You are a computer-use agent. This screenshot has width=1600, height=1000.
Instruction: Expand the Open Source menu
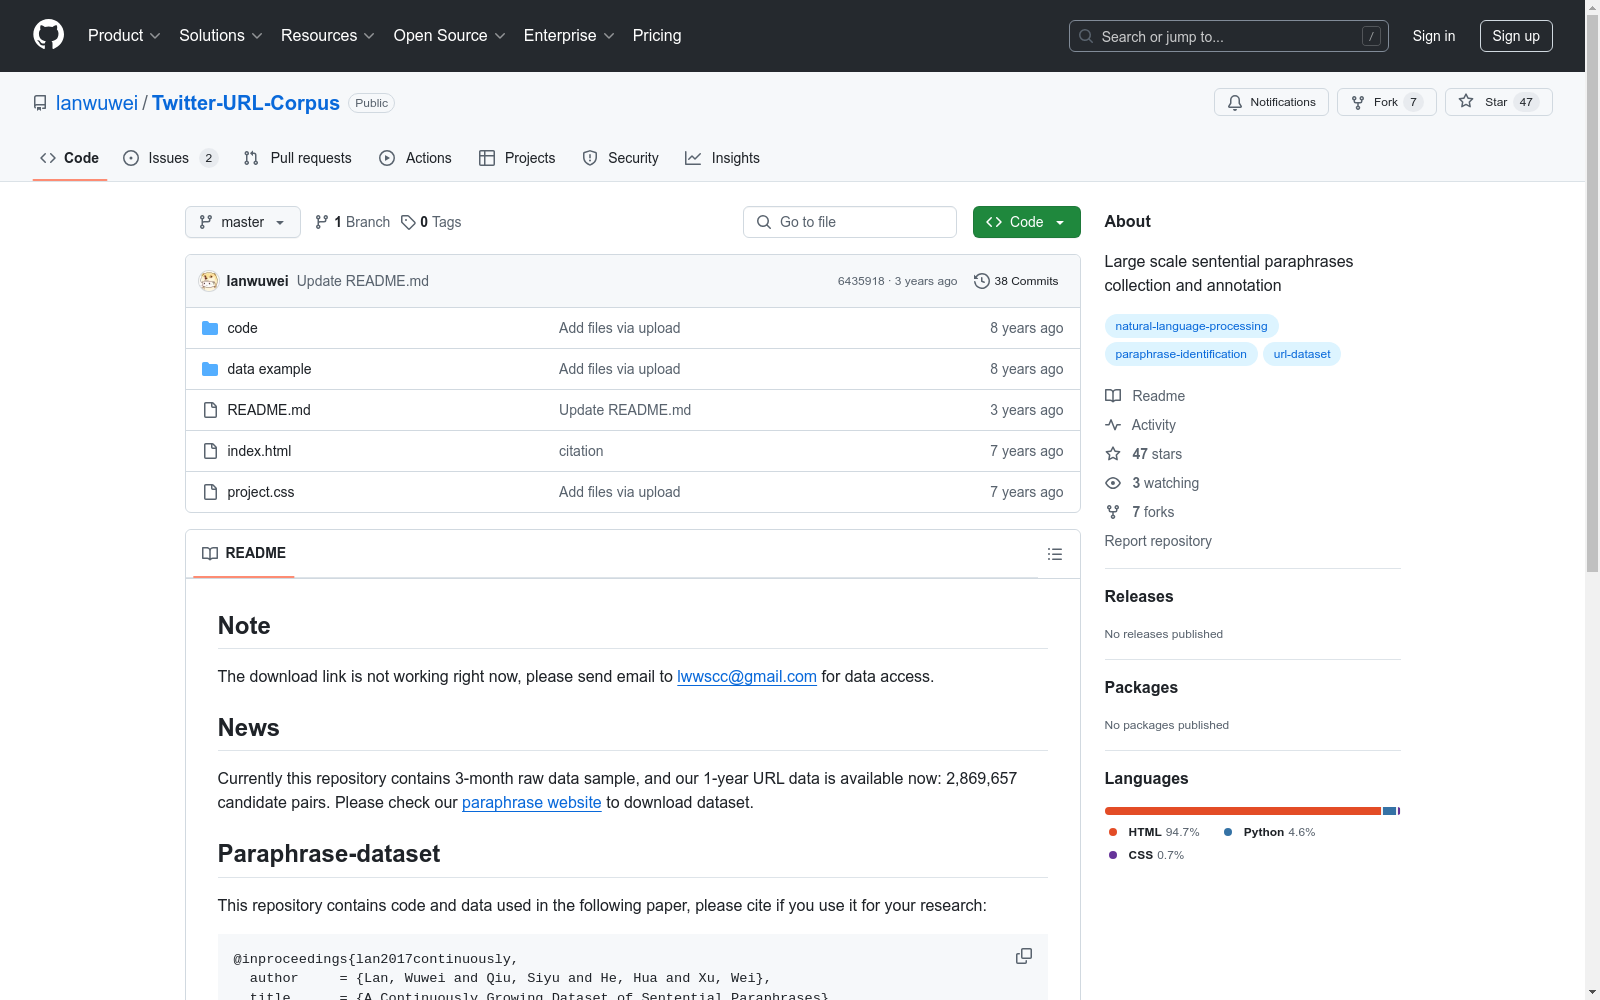pyautogui.click(x=450, y=36)
